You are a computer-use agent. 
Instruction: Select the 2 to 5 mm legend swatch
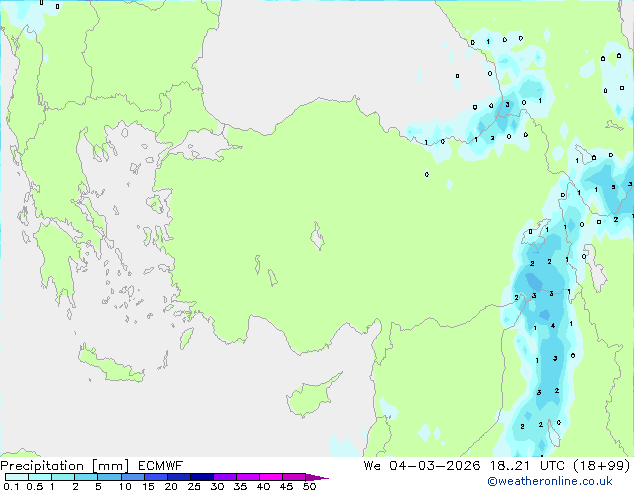coord(86,477)
